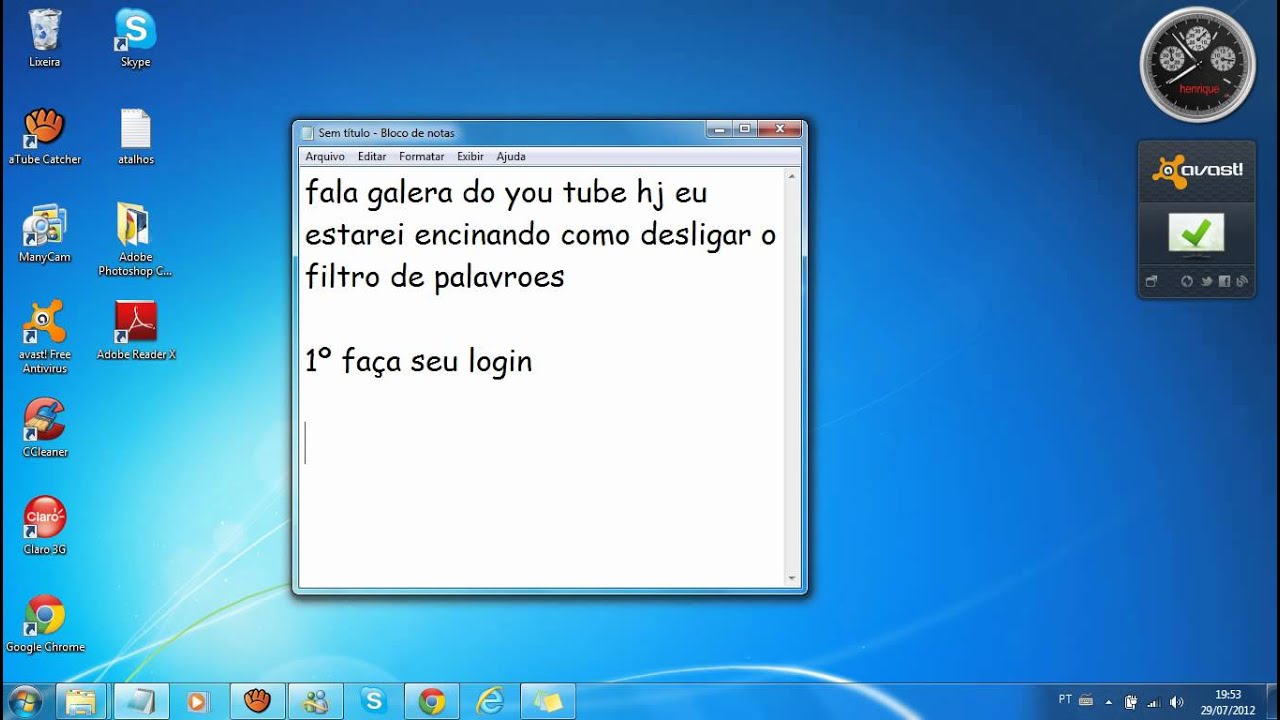Viewport: 1280px width, 720px height.
Task: Click the word 'desligar' in the note
Action: [696, 236]
